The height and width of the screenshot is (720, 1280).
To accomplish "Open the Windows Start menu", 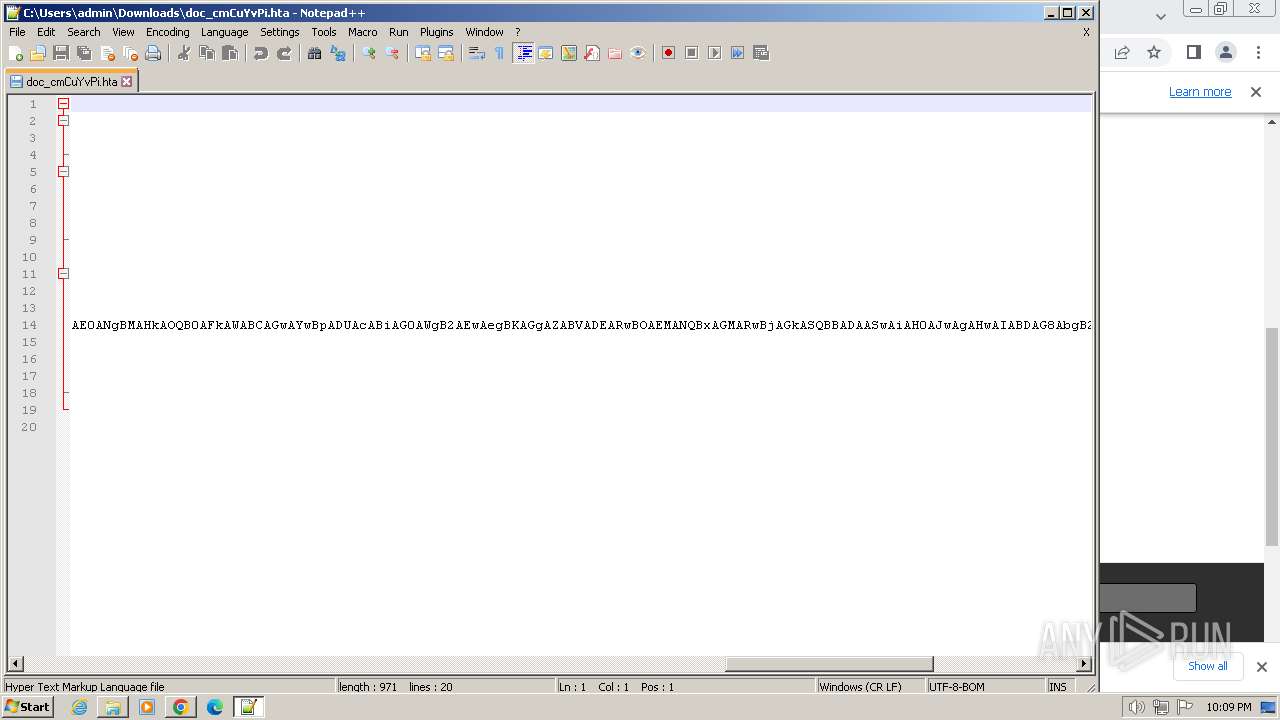I will point(27,707).
